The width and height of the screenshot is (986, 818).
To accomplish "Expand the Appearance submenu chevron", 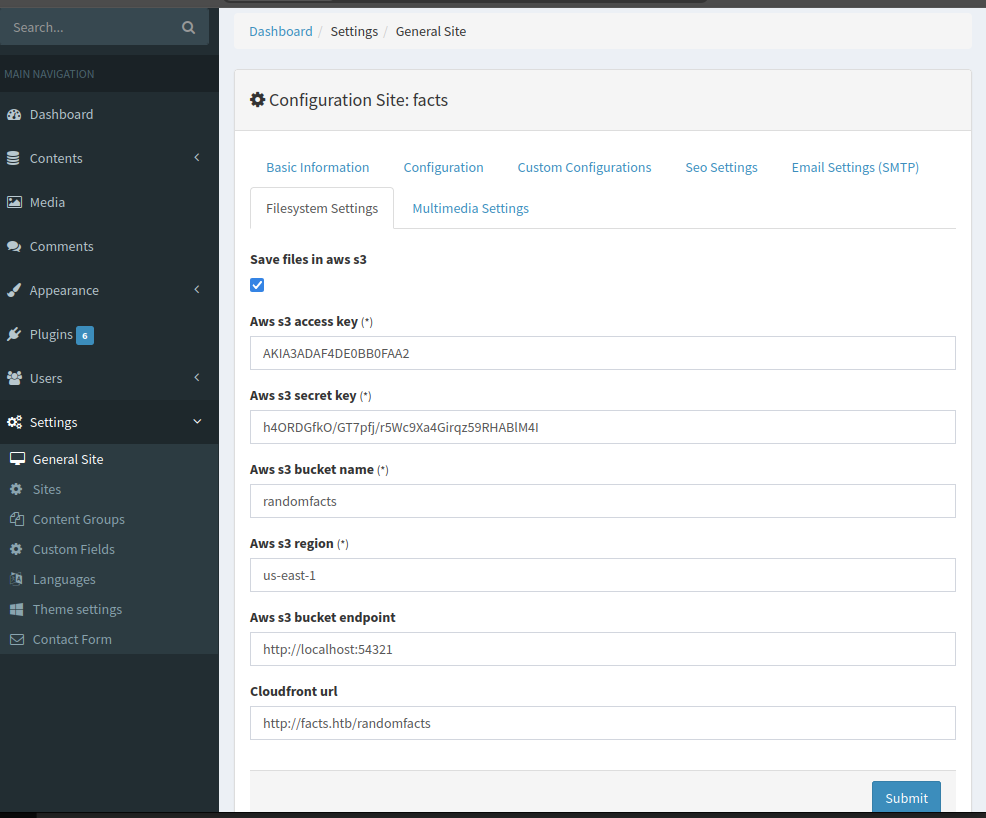I will [197, 289].
